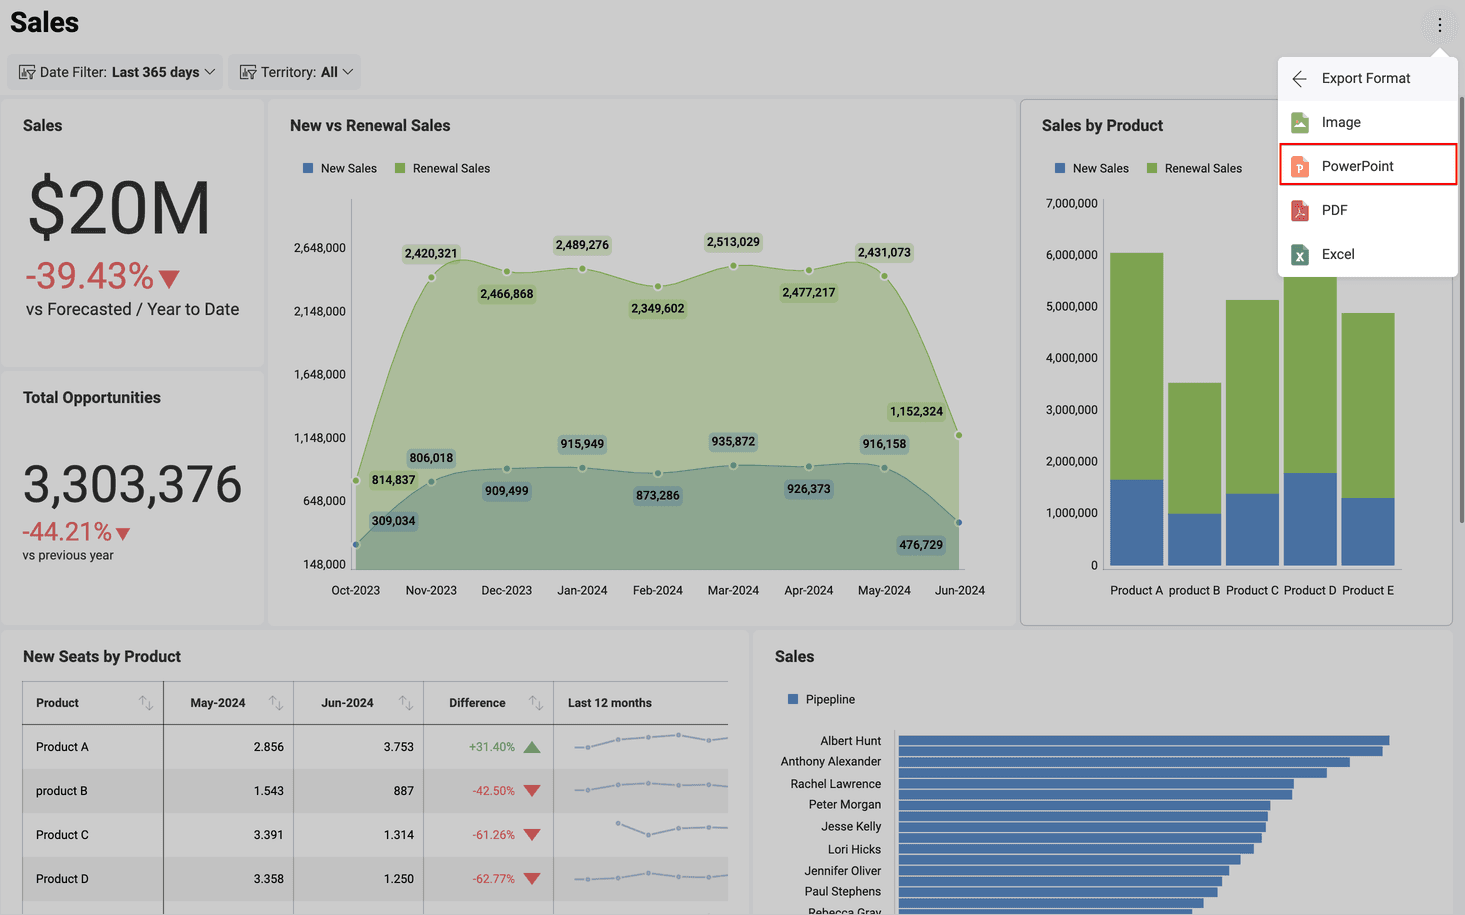The width and height of the screenshot is (1465, 915).
Task: Choose Excel export format
Action: (x=1367, y=254)
